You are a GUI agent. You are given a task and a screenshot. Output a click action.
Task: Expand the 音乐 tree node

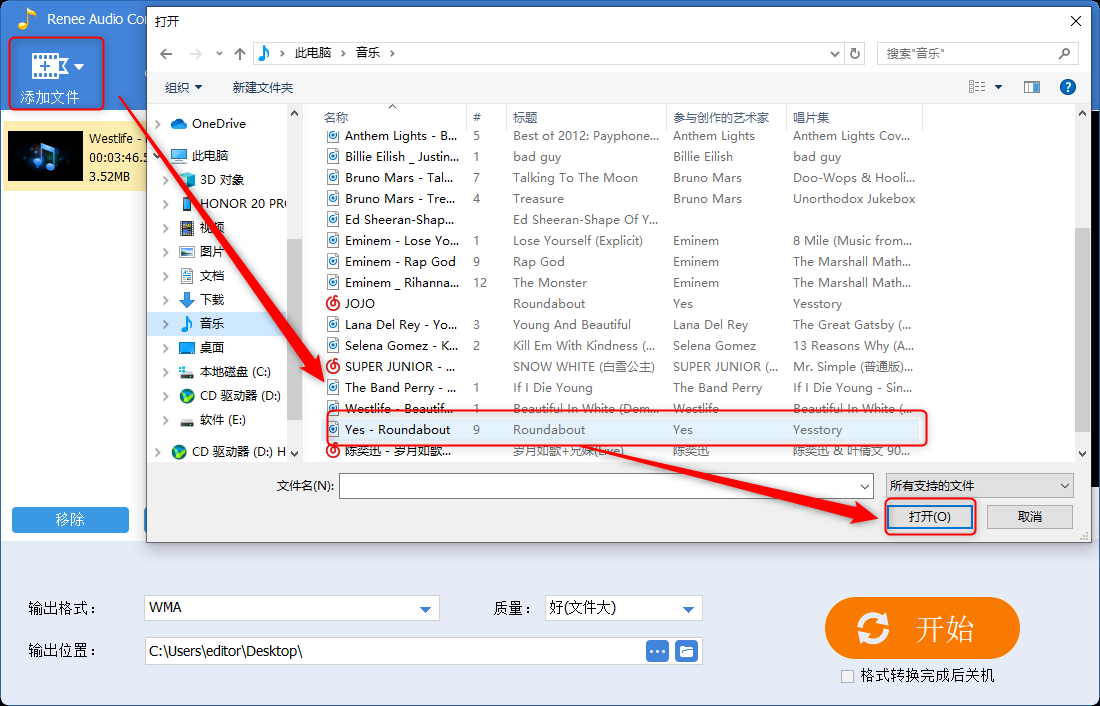click(x=166, y=324)
